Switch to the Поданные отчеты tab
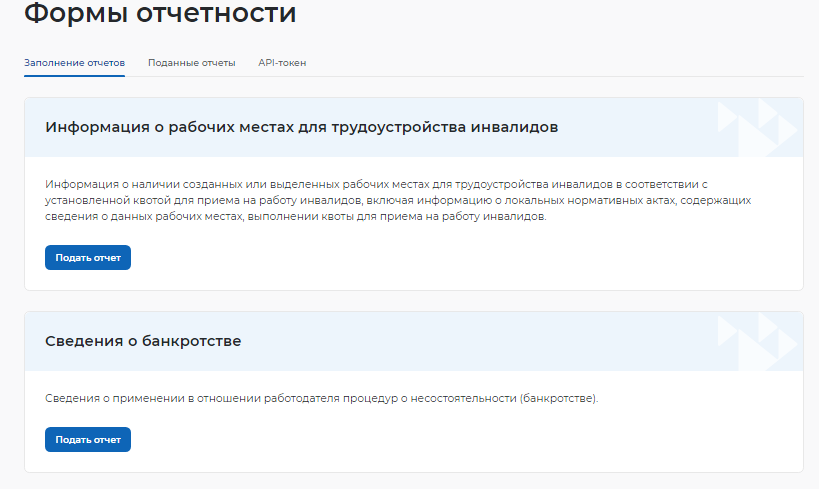819x489 pixels. (192, 63)
